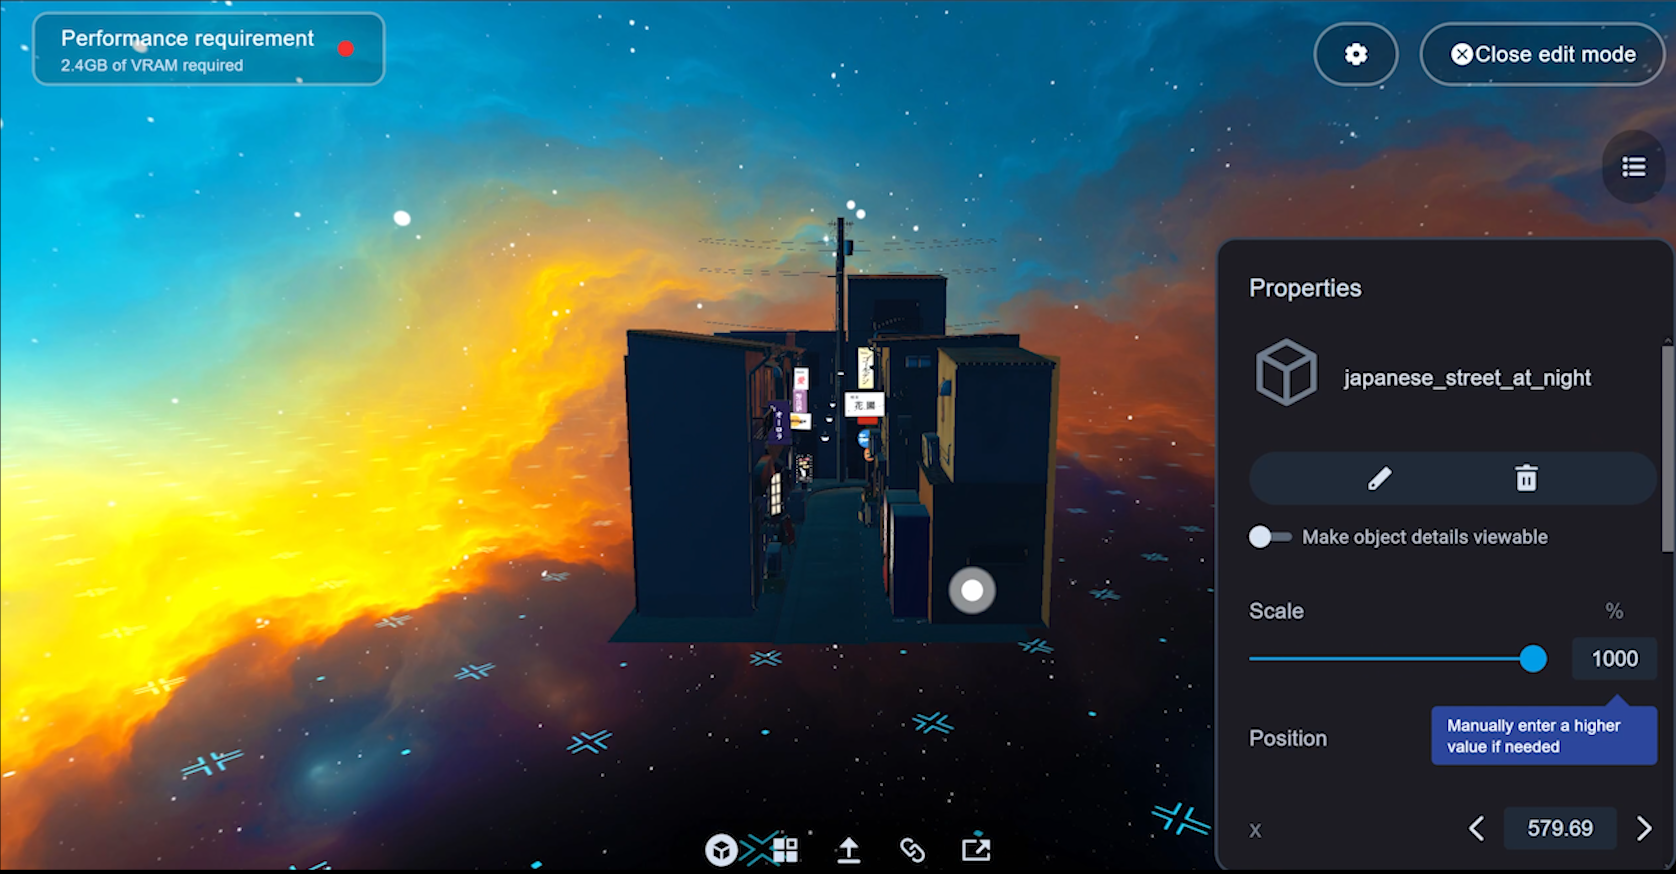Image resolution: width=1676 pixels, height=874 pixels.
Task: Click the share export icon
Action: click(x=976, y=850)
